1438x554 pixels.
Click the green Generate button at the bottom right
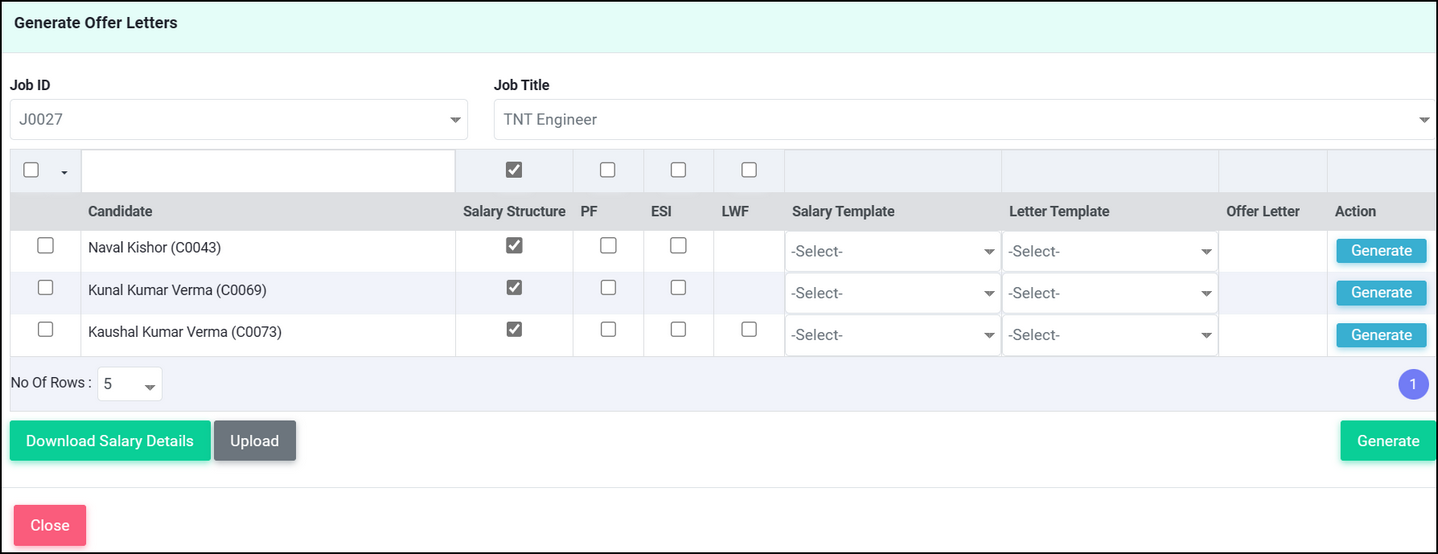click(1388, 441)
